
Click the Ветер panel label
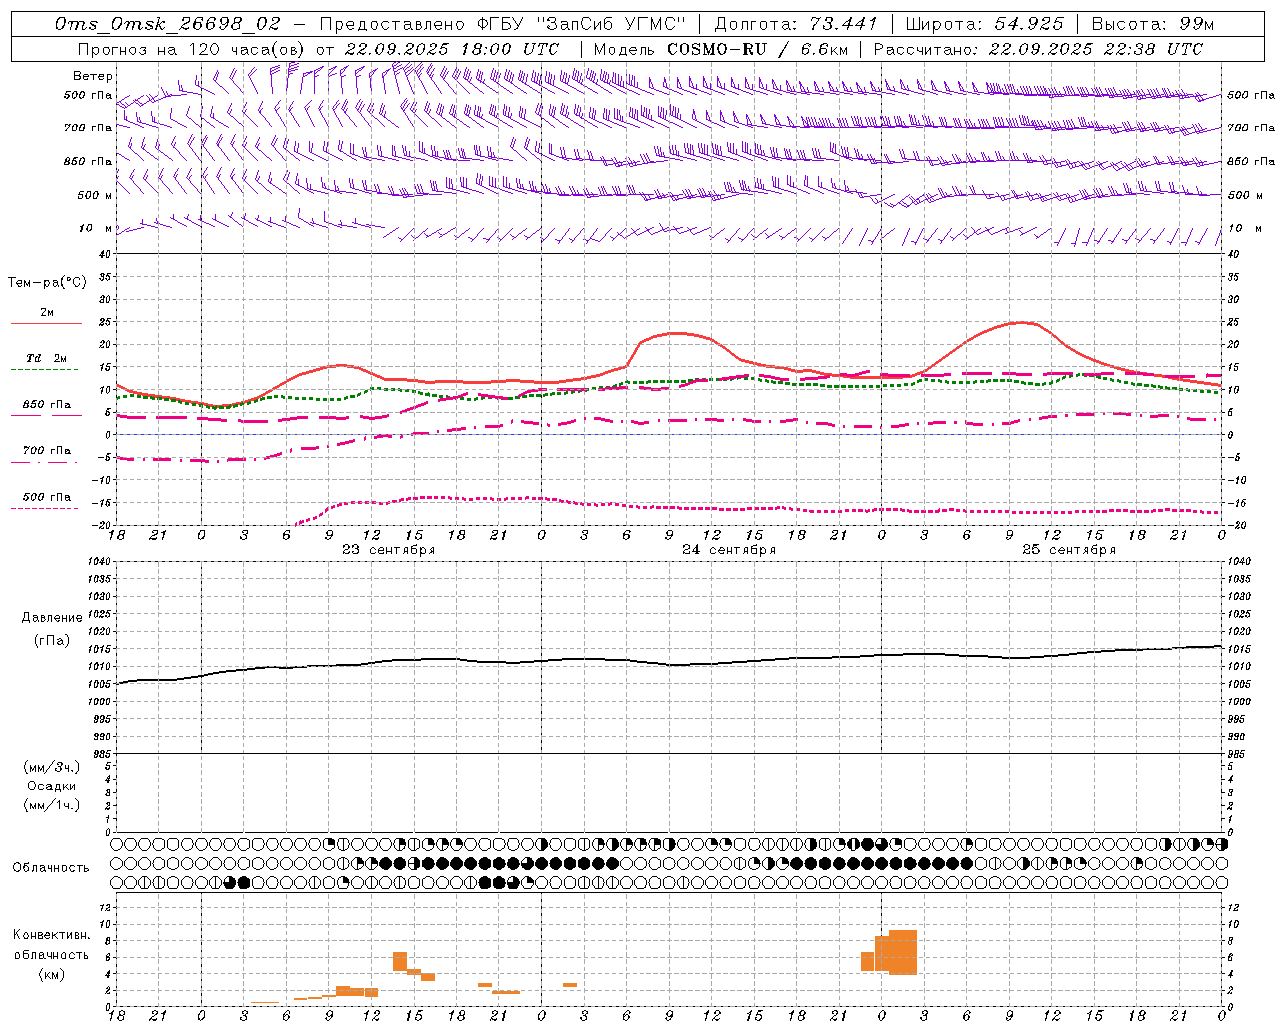pyautogui.click(x=93, y=76)
